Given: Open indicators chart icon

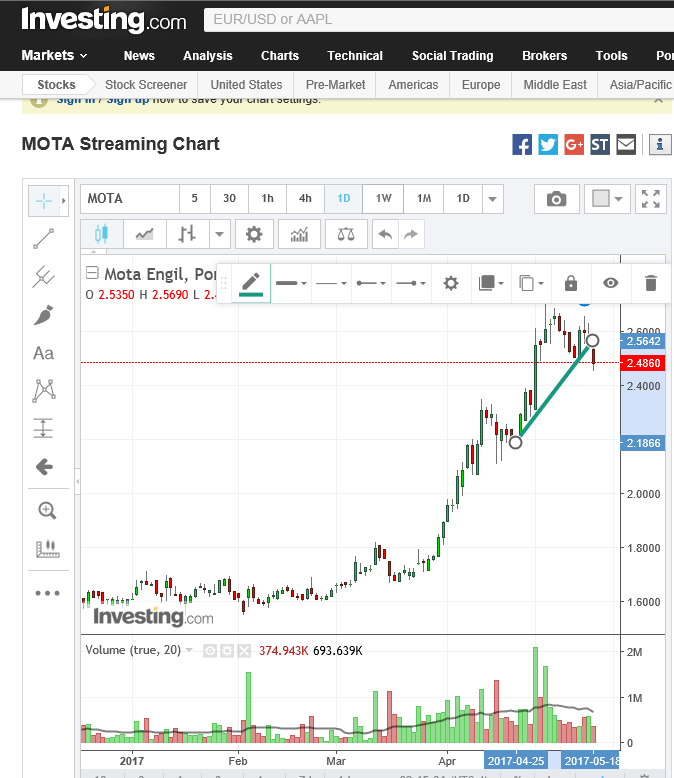Looking at the screenshot, I should [x=299, y=234].
